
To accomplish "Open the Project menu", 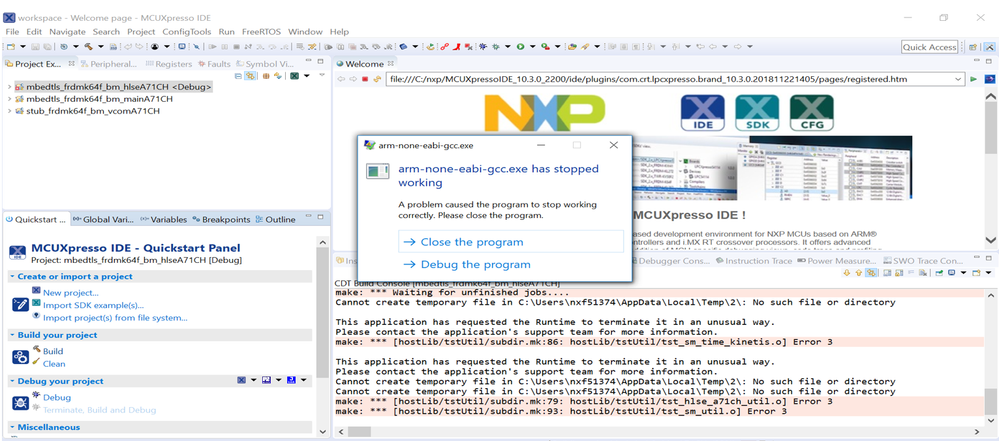I will (x=141, y=31).
